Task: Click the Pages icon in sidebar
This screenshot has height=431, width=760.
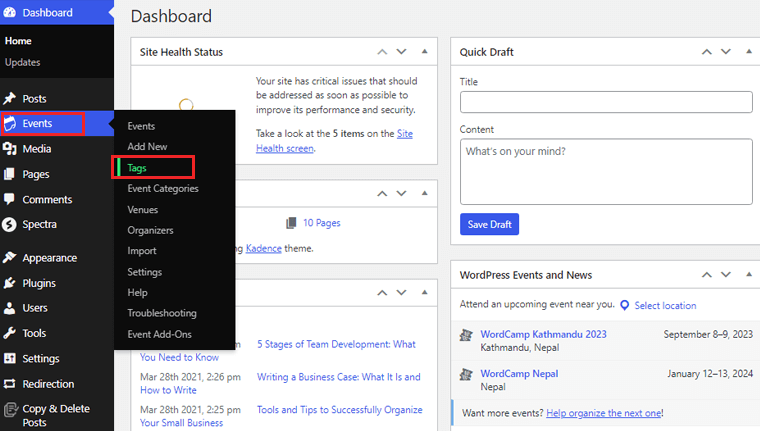Action: click(10, 174)
